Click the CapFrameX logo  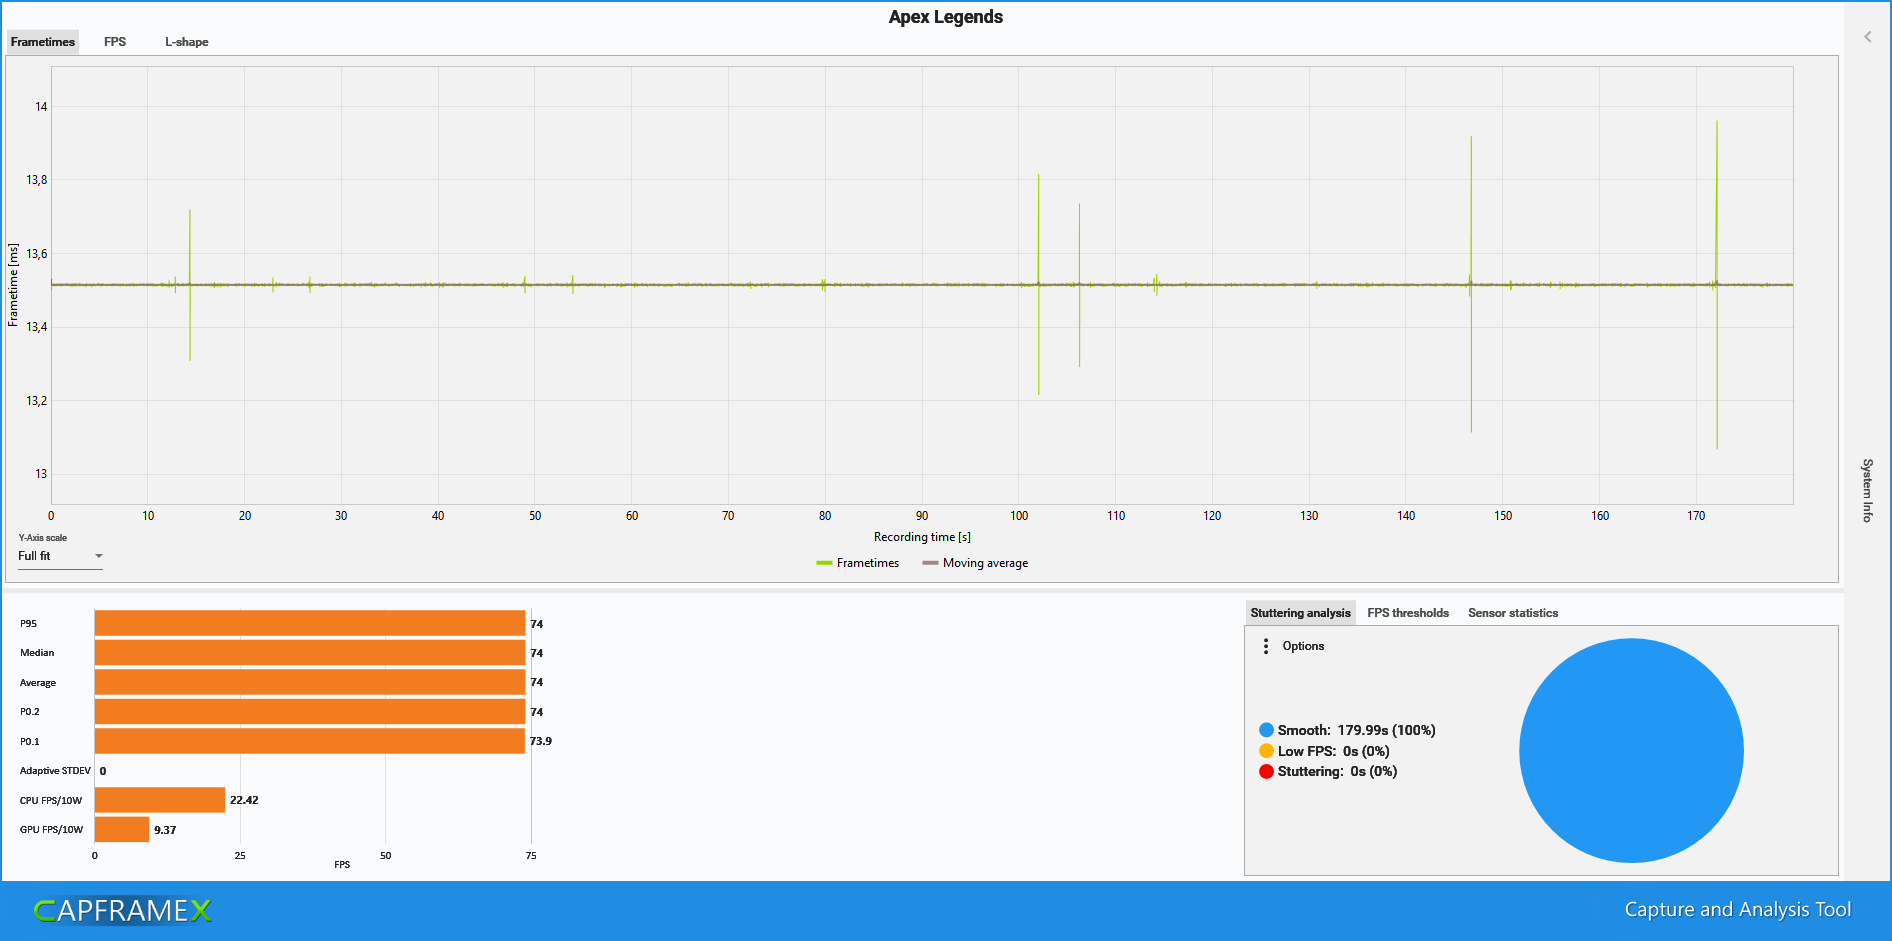(123, 910)
